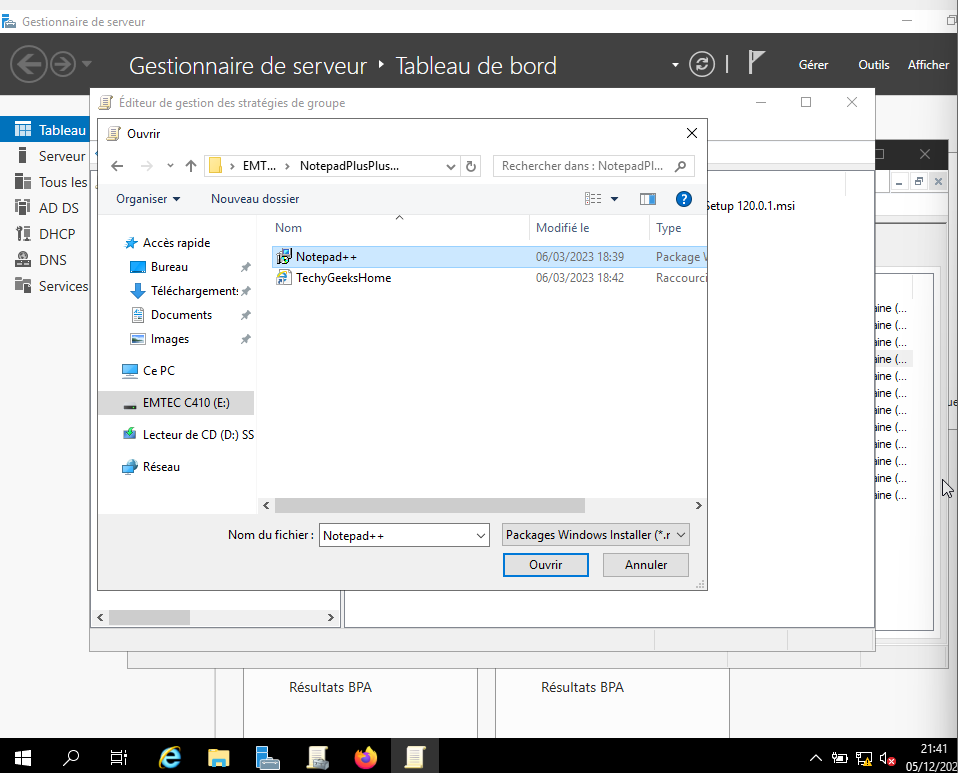The image size is (958, 773).
Task: Click the blue help question mark icon
Action: click(x=684, y=199)
